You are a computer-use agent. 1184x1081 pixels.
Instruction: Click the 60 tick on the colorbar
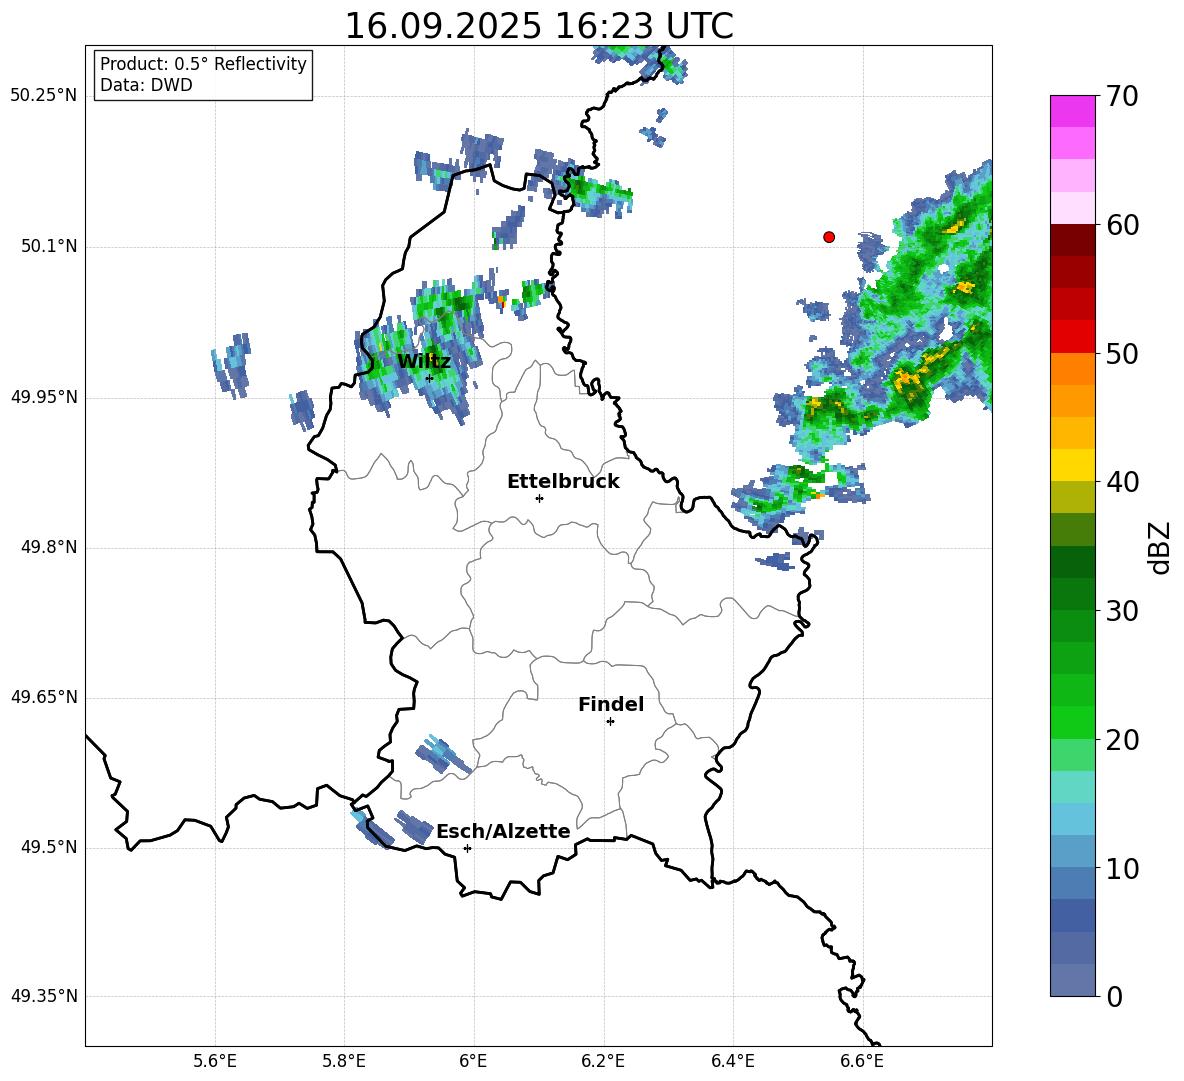tap(1121, 225)
